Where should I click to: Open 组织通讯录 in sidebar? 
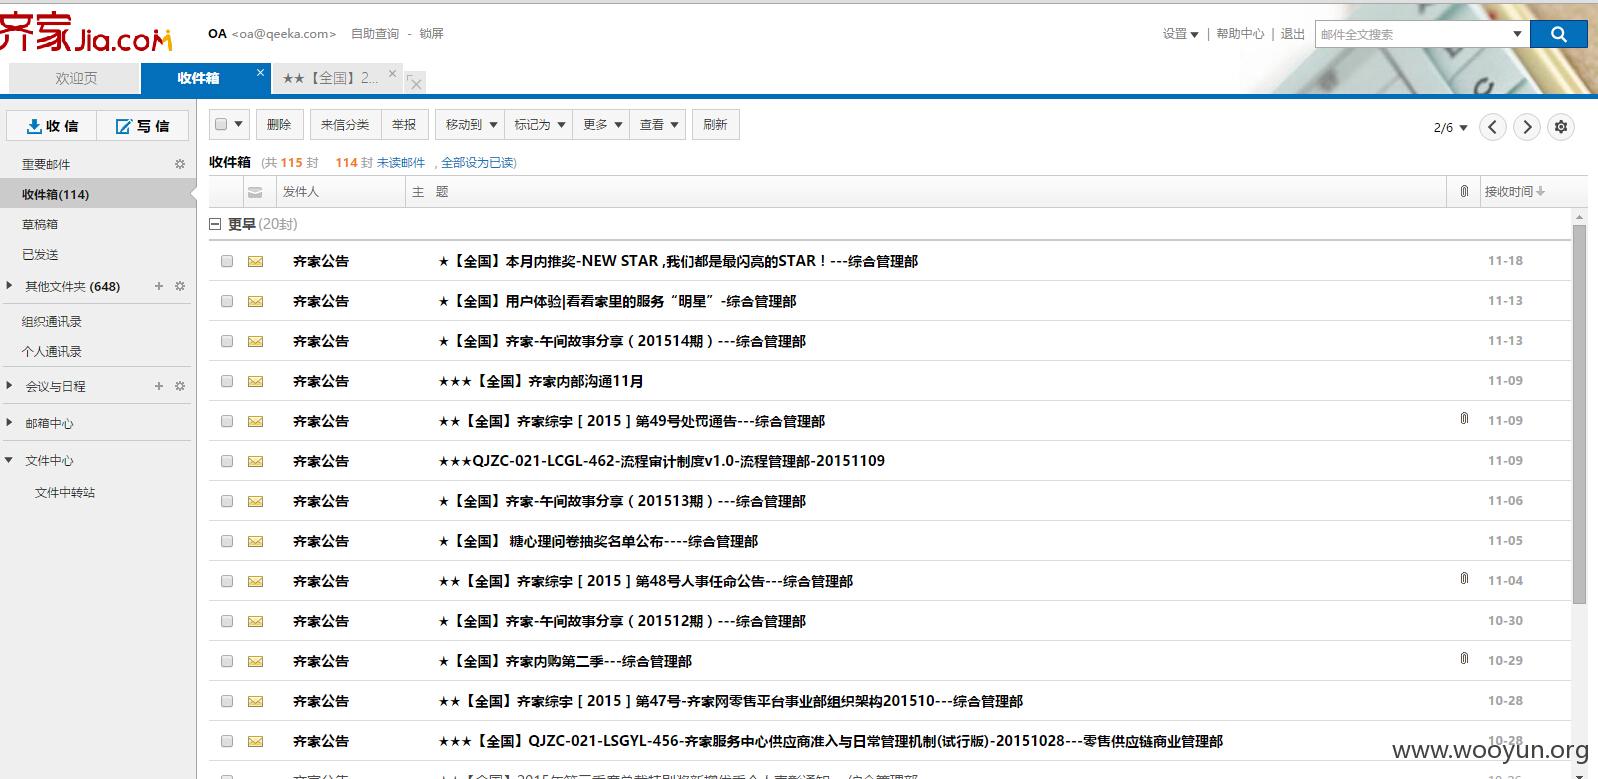pyautogui.click(x=52, y=321)
